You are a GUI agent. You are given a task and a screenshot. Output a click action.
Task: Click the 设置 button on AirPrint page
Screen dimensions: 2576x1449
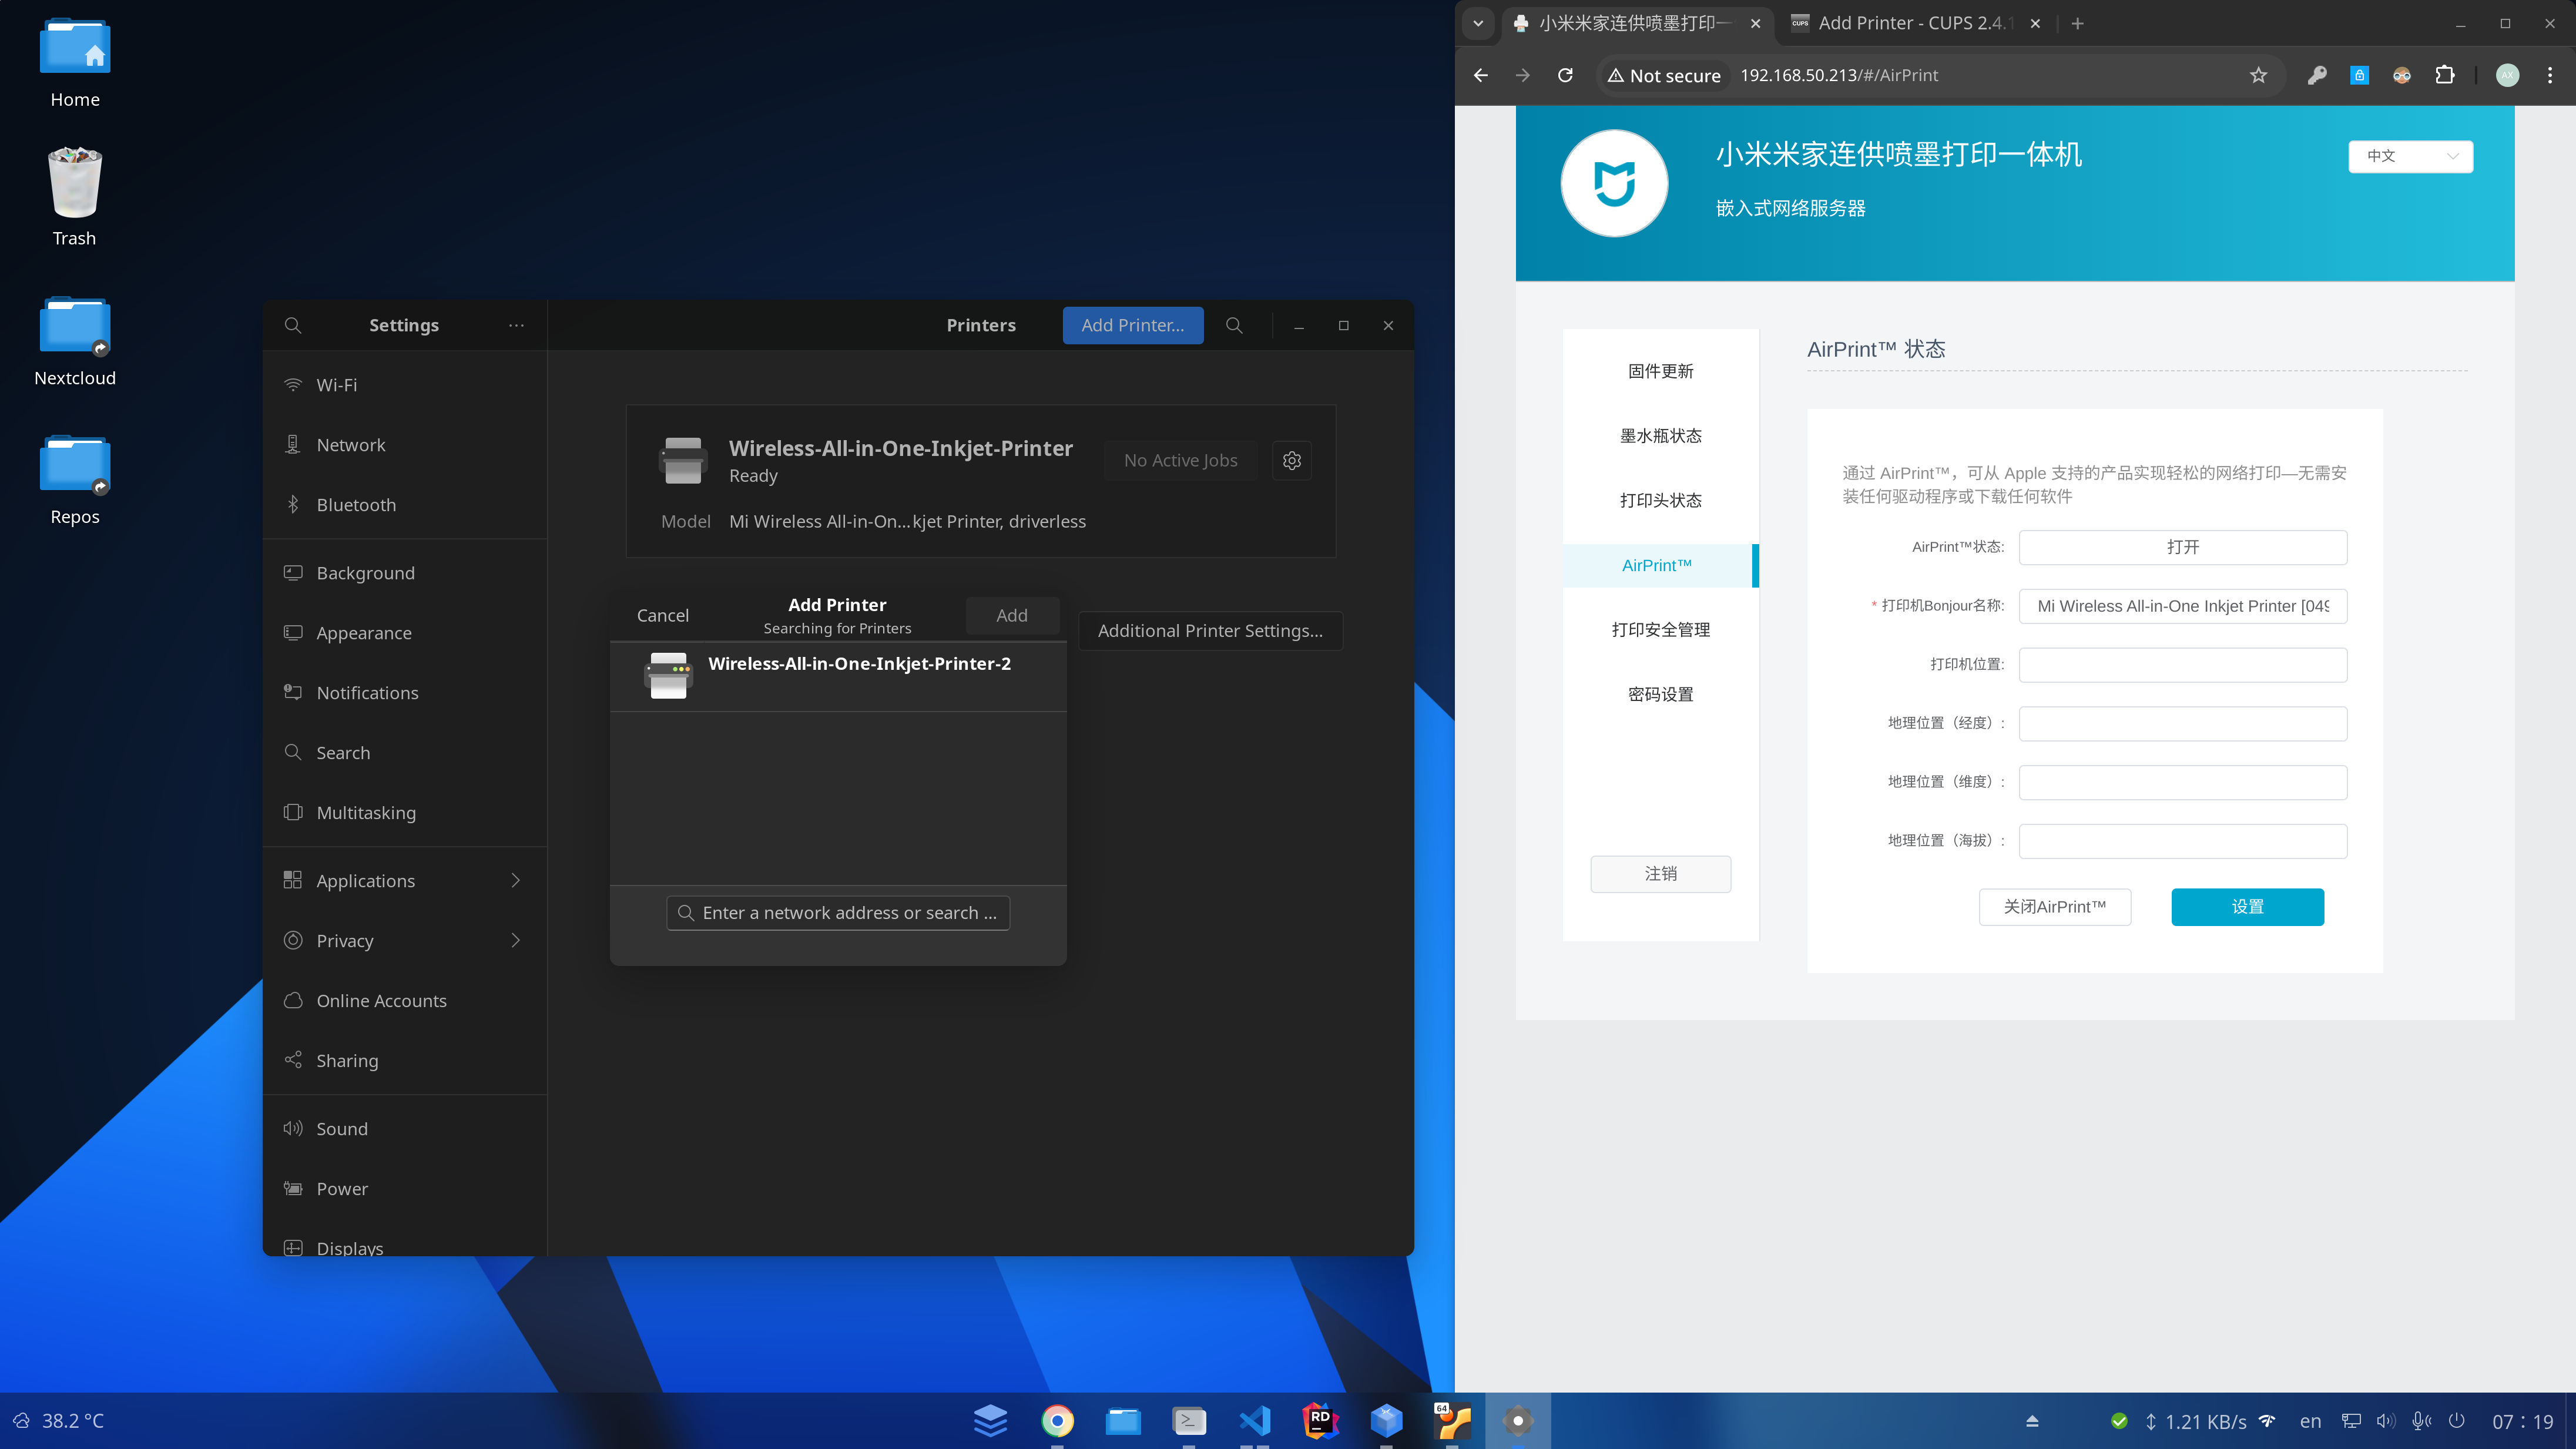tap(2247, 906)
